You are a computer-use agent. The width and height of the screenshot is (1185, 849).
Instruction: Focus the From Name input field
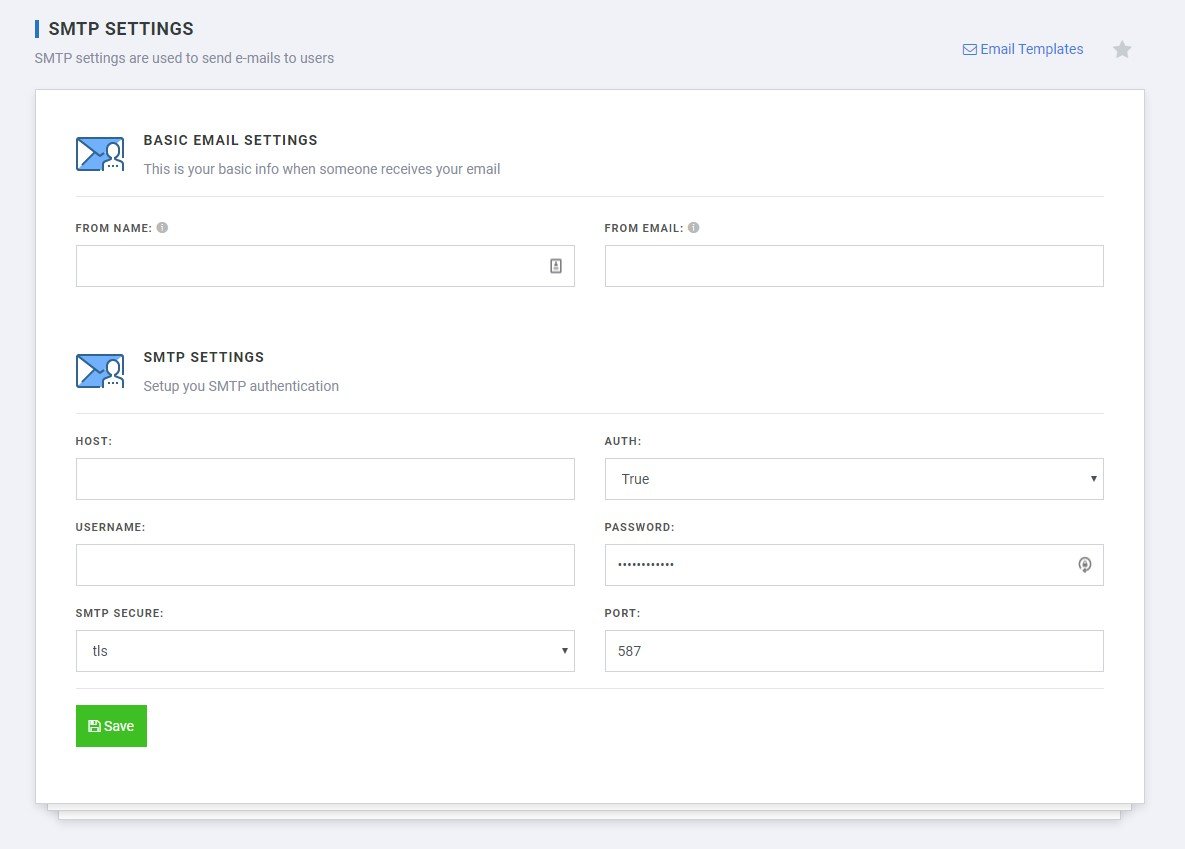(x=325, y=266)
